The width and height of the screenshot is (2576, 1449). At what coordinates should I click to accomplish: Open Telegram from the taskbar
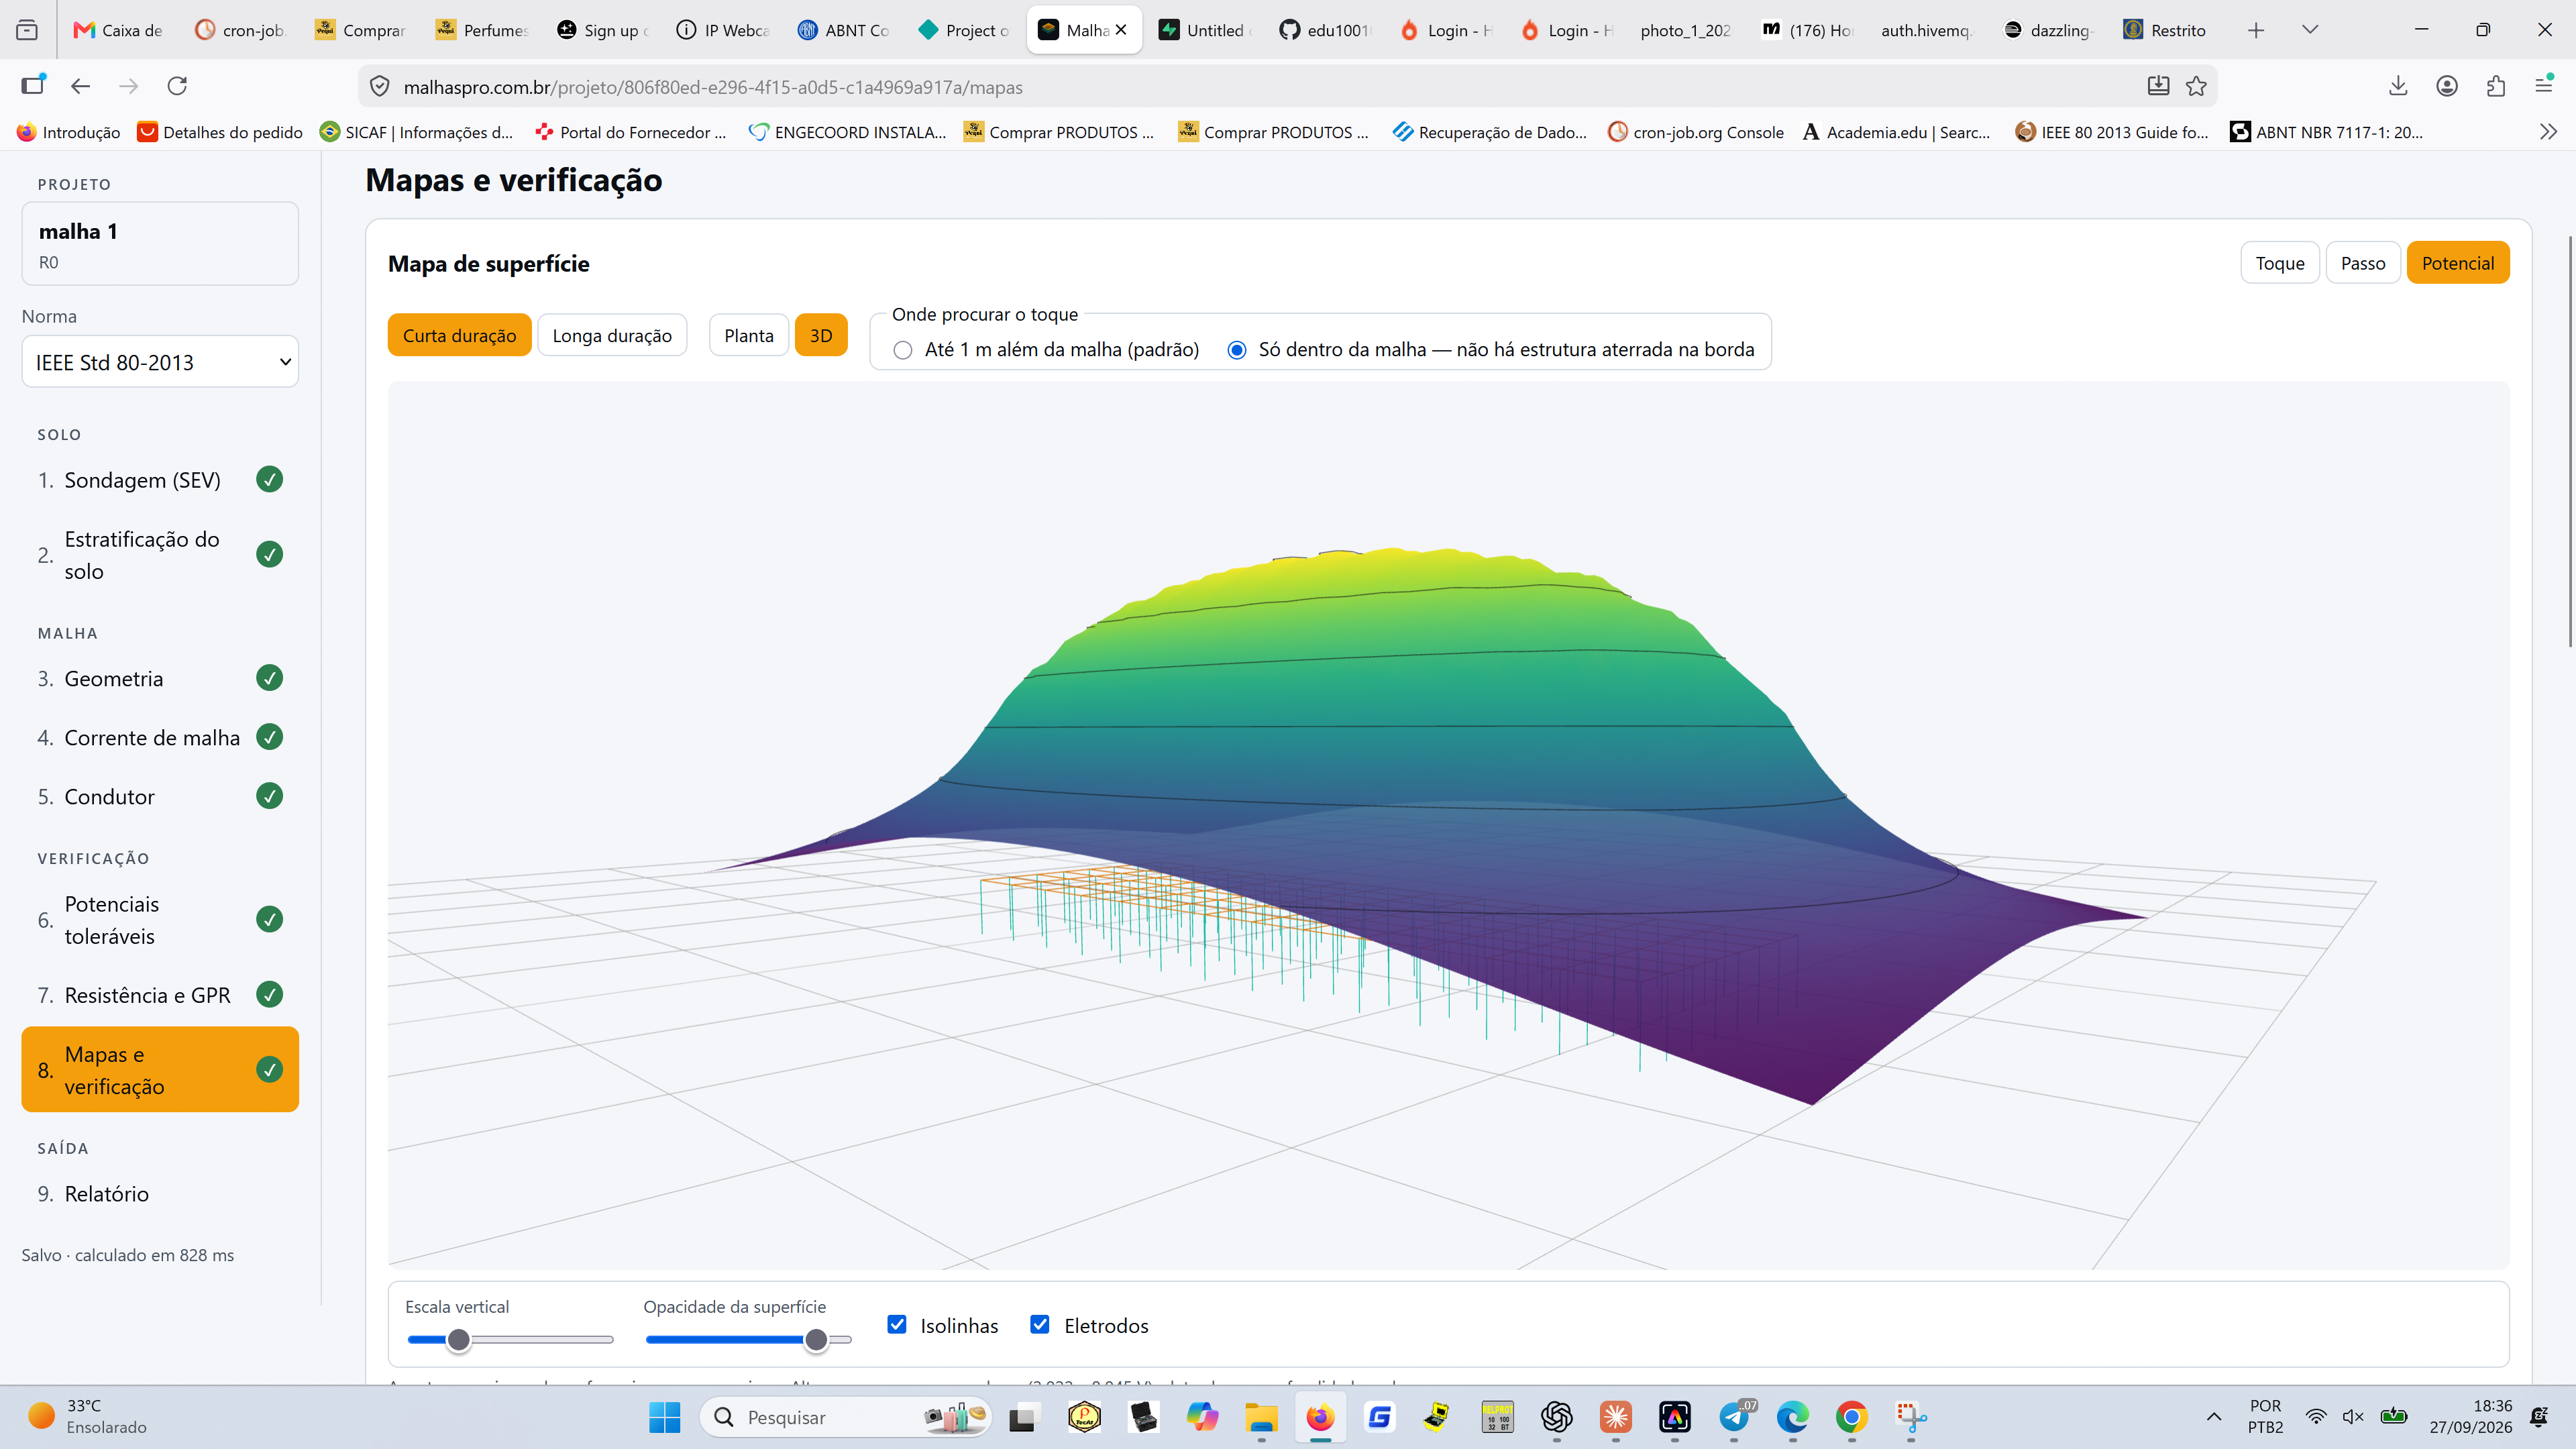(1735, 1417)
